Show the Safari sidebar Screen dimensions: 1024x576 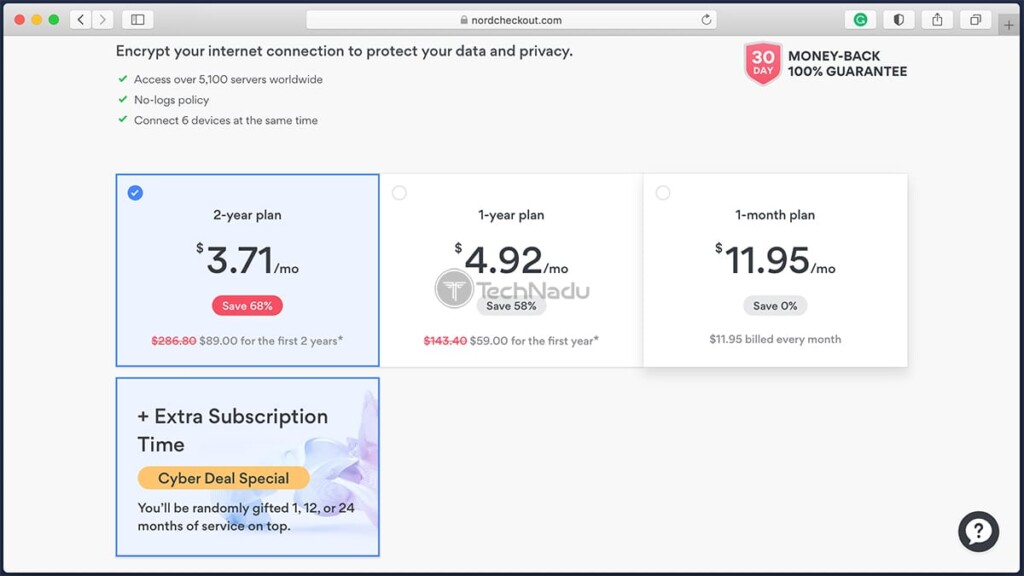[x=138, y=20]
